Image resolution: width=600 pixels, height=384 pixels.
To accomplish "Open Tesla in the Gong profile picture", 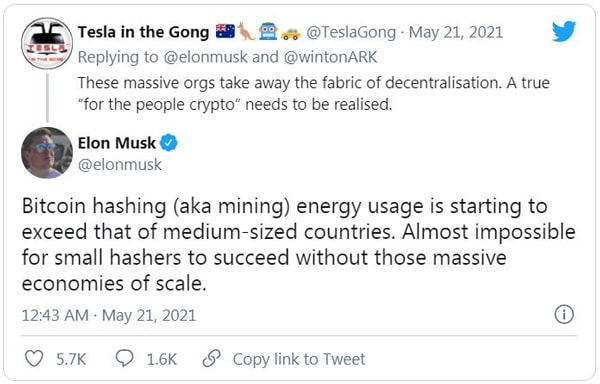I will (47, 43).
